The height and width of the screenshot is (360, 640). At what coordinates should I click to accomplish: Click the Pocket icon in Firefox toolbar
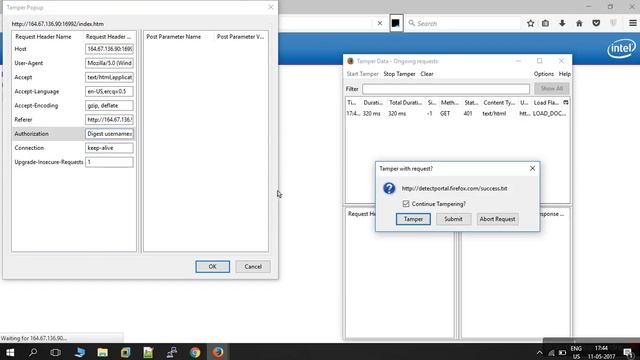596,23
